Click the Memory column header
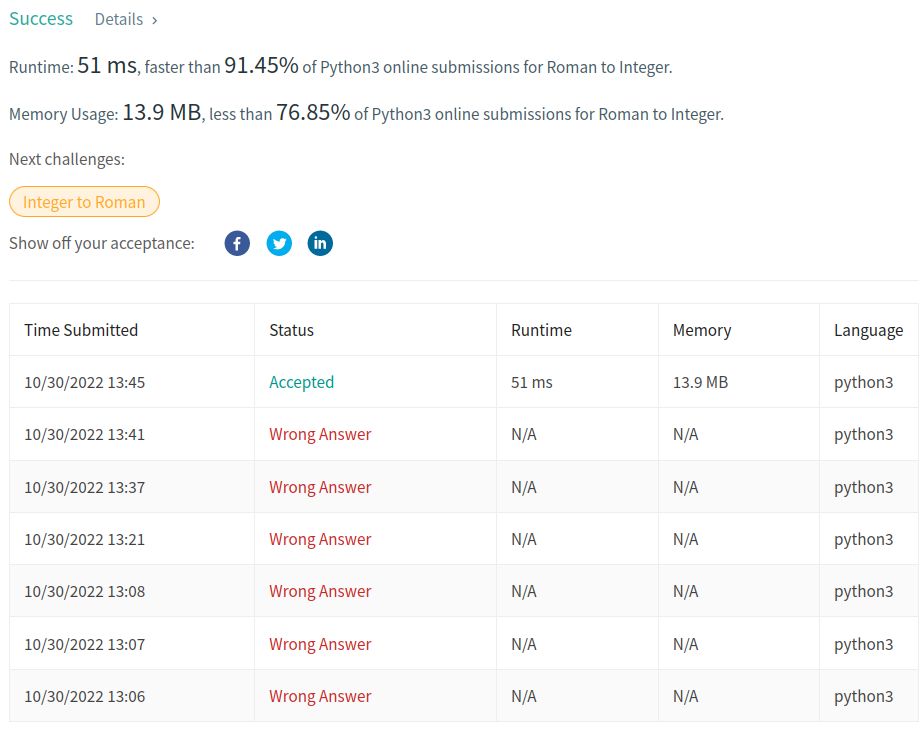Image resolution: width=924 pixels, height=736 pixels. coord(702,330)
